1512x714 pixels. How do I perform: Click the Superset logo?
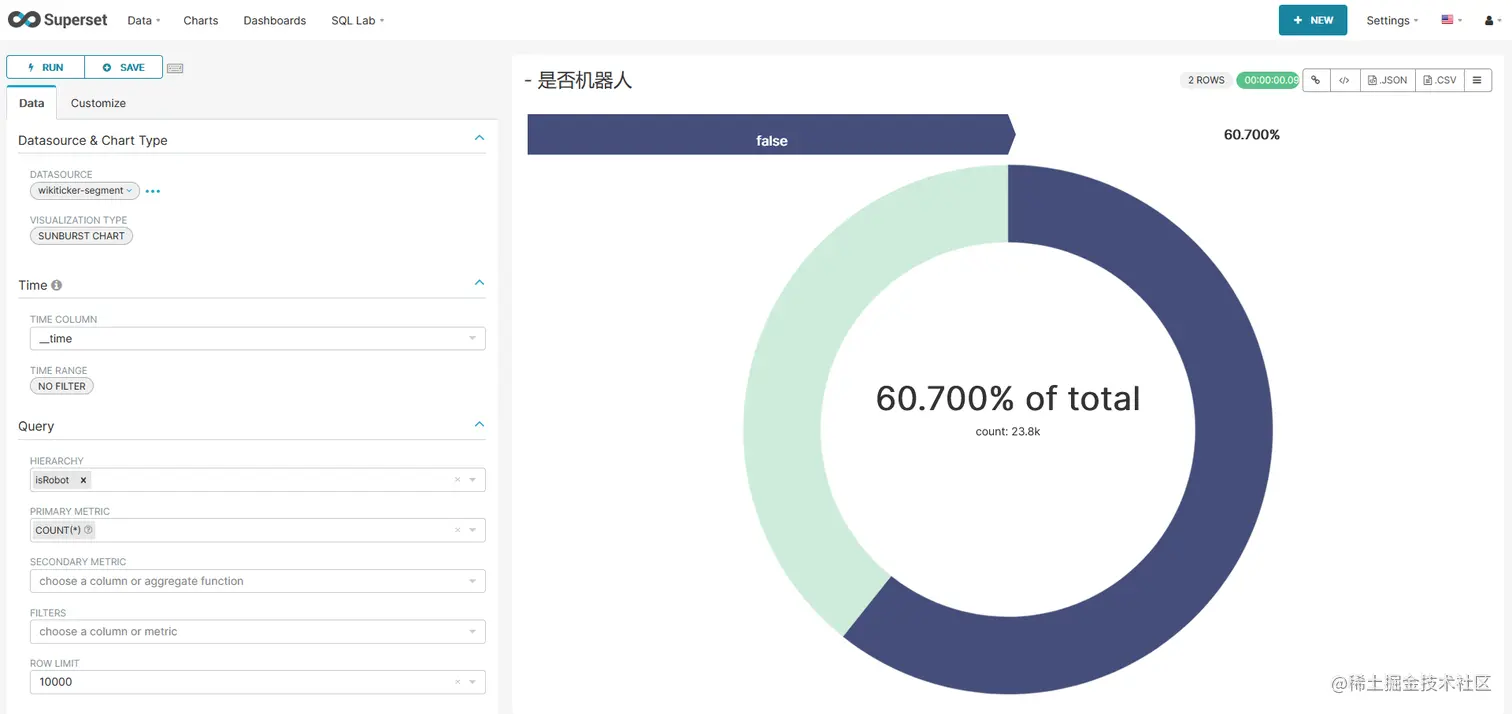tap(56, 20)
